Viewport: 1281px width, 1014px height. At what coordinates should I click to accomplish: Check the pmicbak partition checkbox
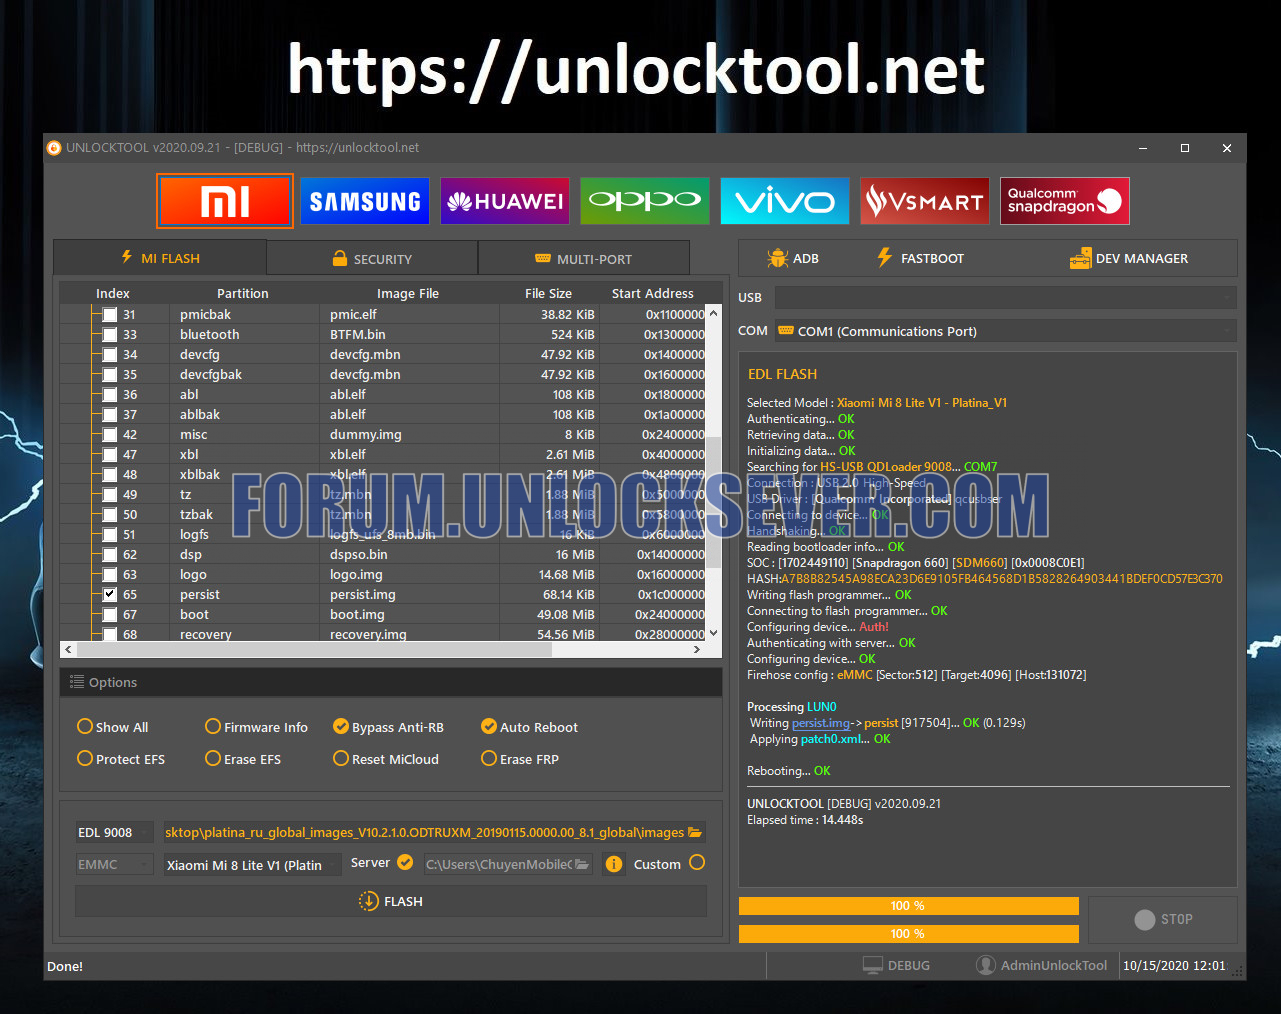(110, 314)
